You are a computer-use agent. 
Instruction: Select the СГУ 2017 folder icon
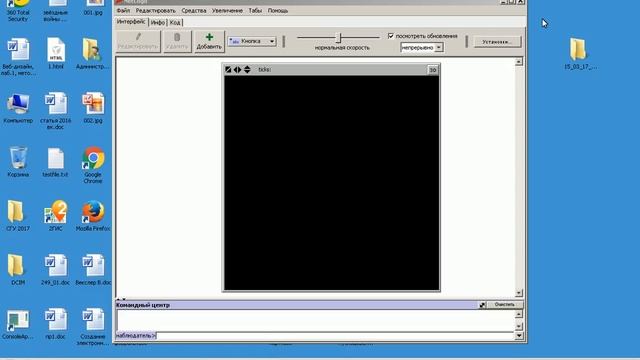18,216
